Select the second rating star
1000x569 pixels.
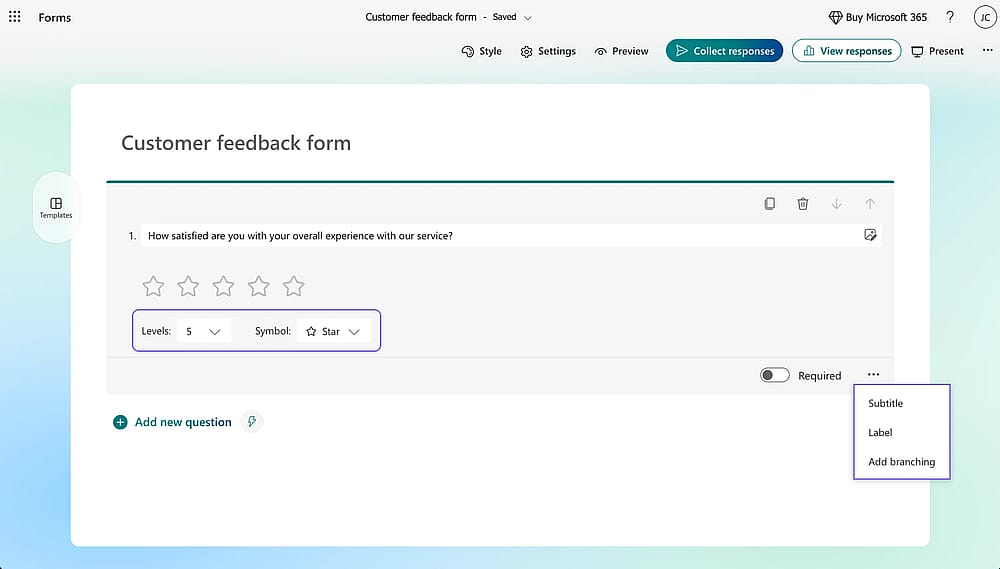click(x=188, y=286)
